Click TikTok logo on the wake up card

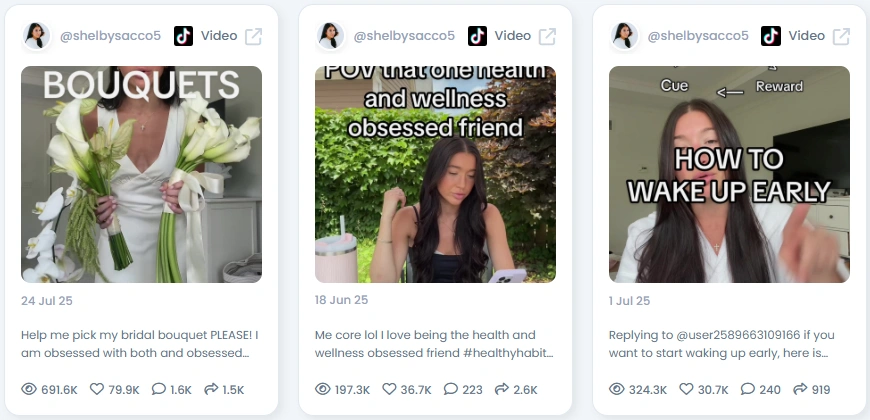coord(771,36)
